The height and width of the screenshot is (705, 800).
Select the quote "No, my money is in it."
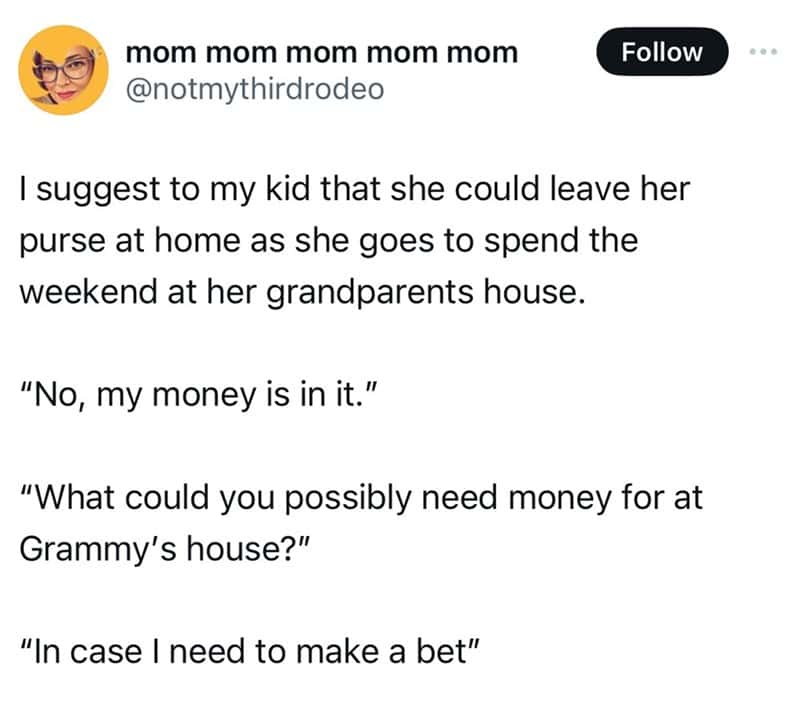tap(198, 396)
